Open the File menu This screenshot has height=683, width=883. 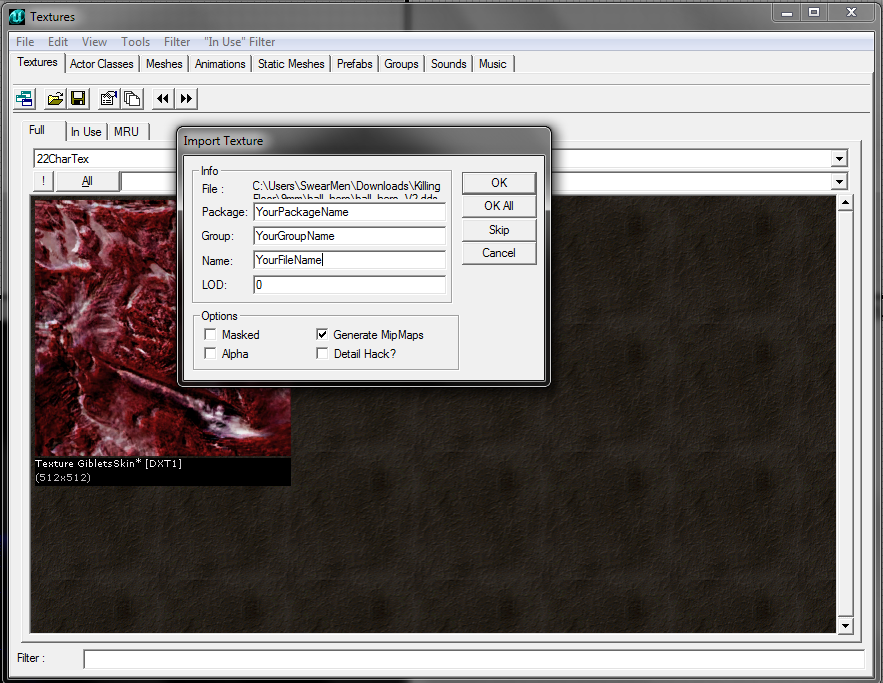tap(25, 42)
